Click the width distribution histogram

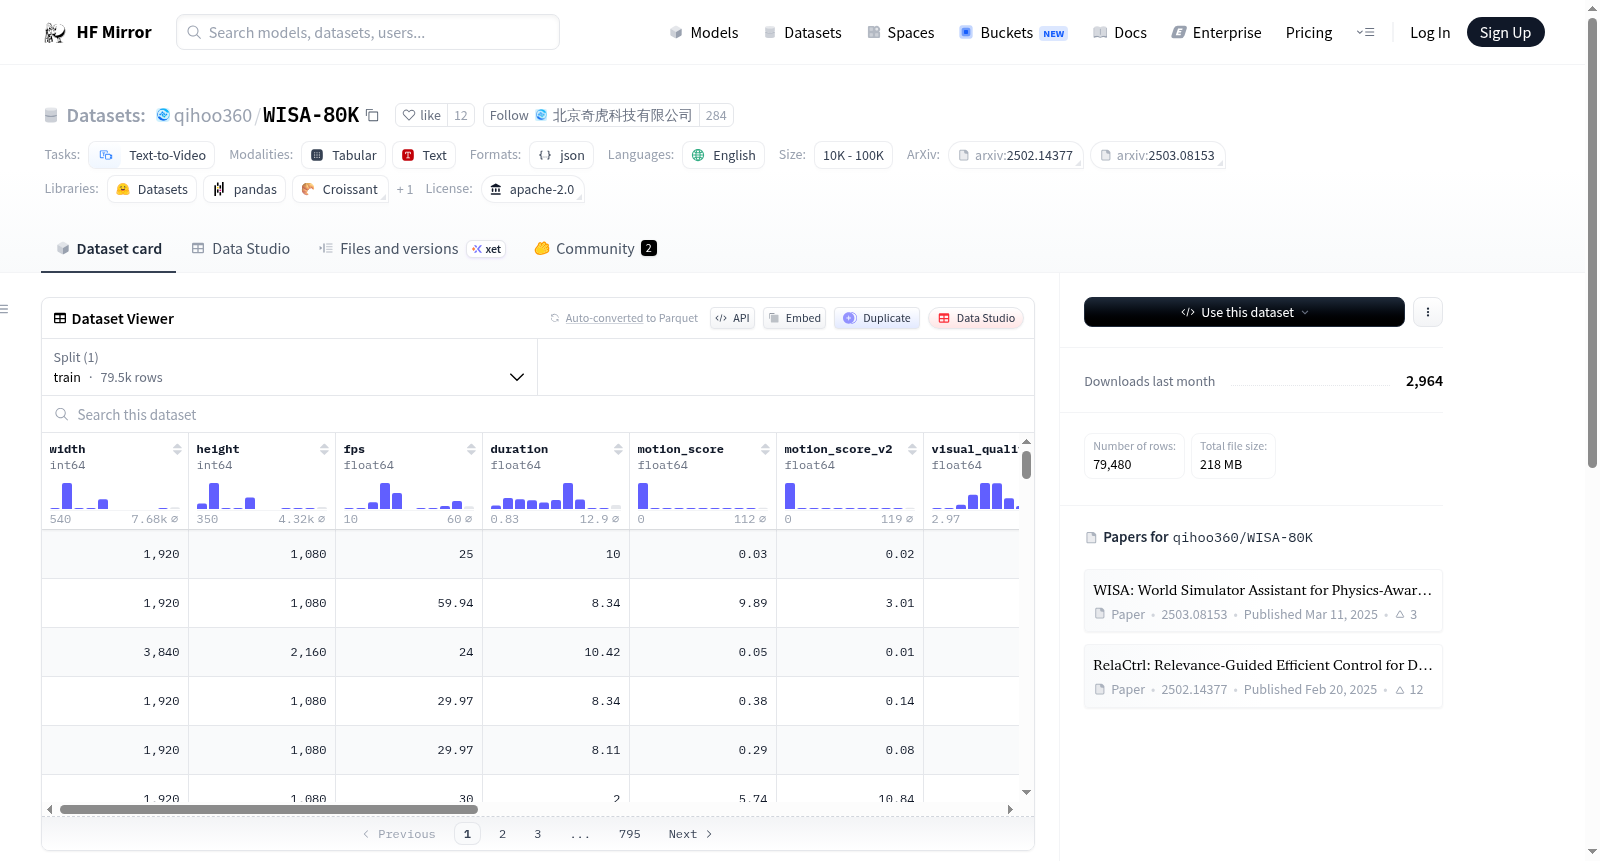114,496
